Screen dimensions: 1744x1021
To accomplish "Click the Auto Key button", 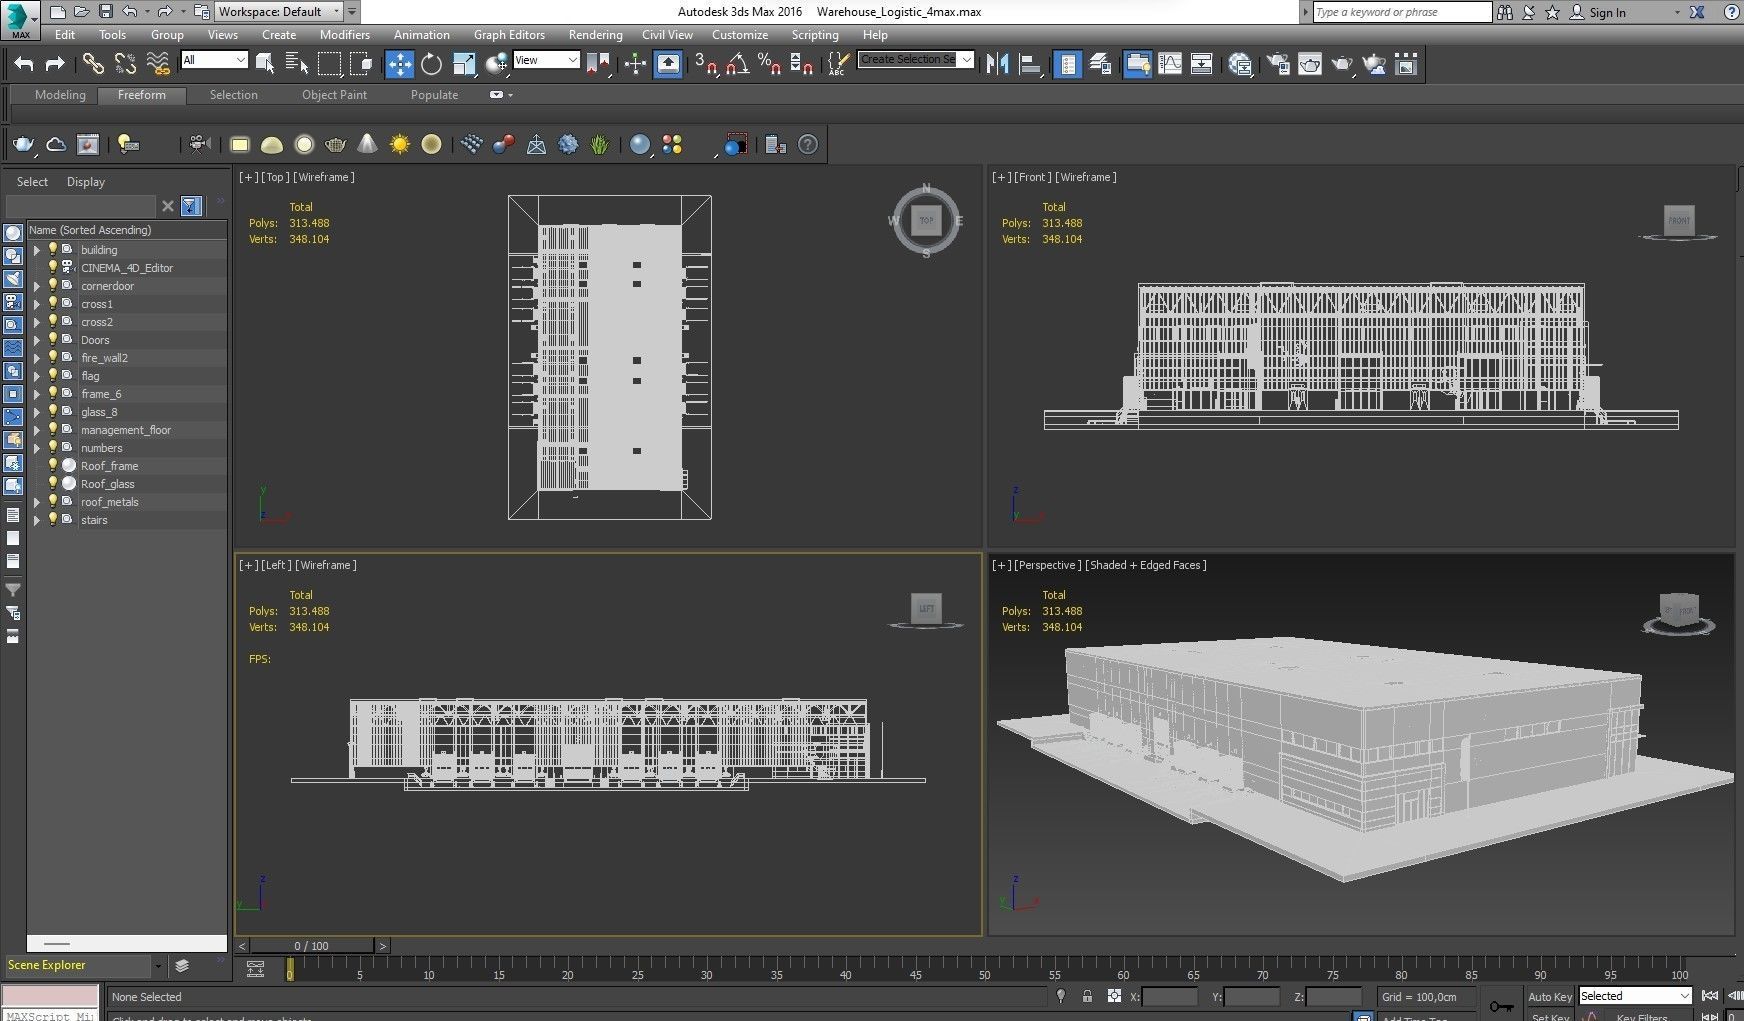I will coord(1549,996).
